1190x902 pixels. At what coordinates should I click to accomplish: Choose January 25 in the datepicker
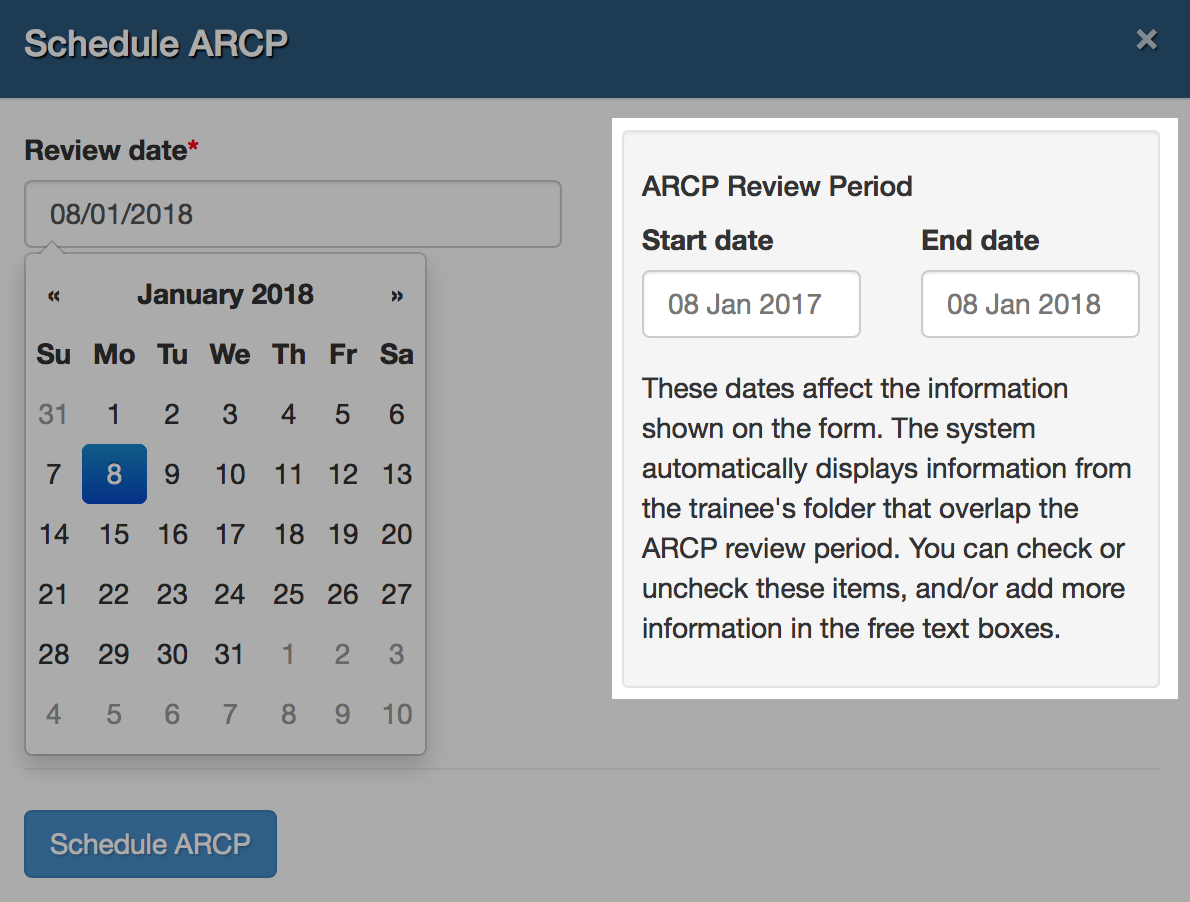(x=289, y=594)
